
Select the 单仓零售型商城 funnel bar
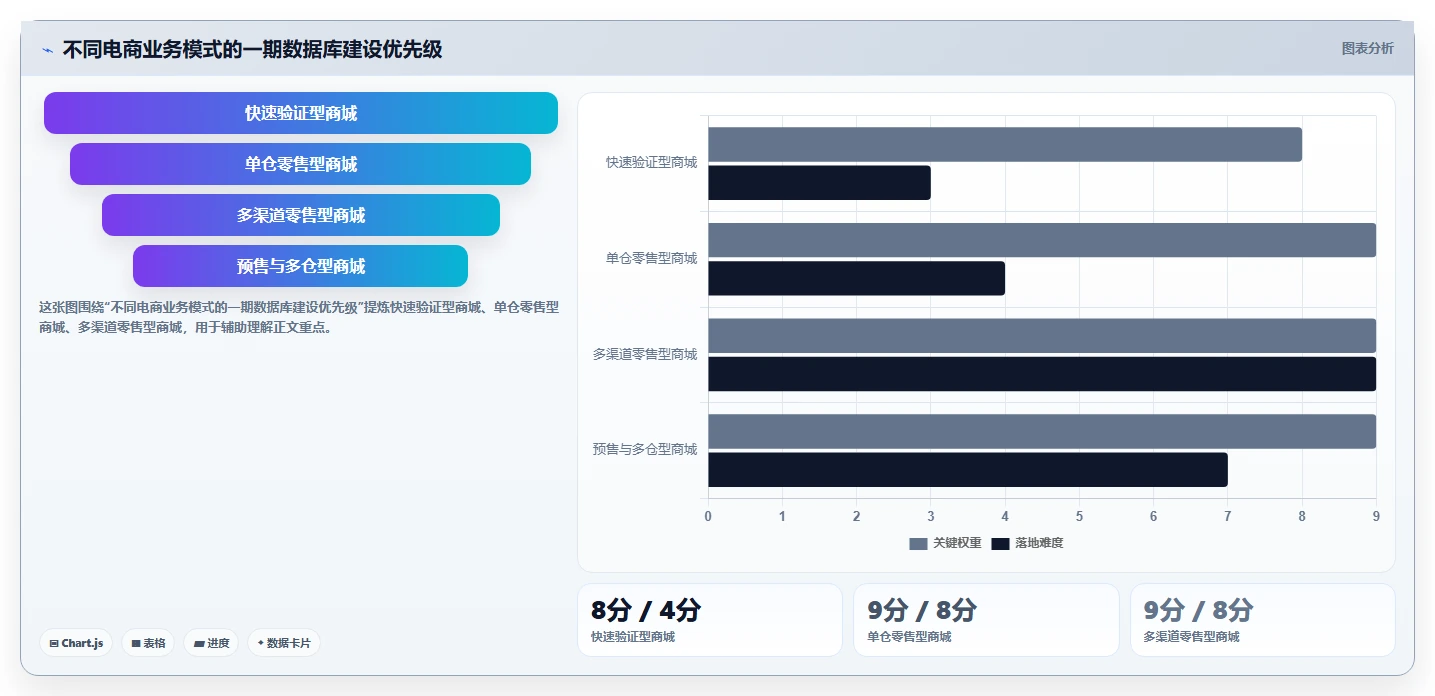pyautogui.click(x=300, y=164)
